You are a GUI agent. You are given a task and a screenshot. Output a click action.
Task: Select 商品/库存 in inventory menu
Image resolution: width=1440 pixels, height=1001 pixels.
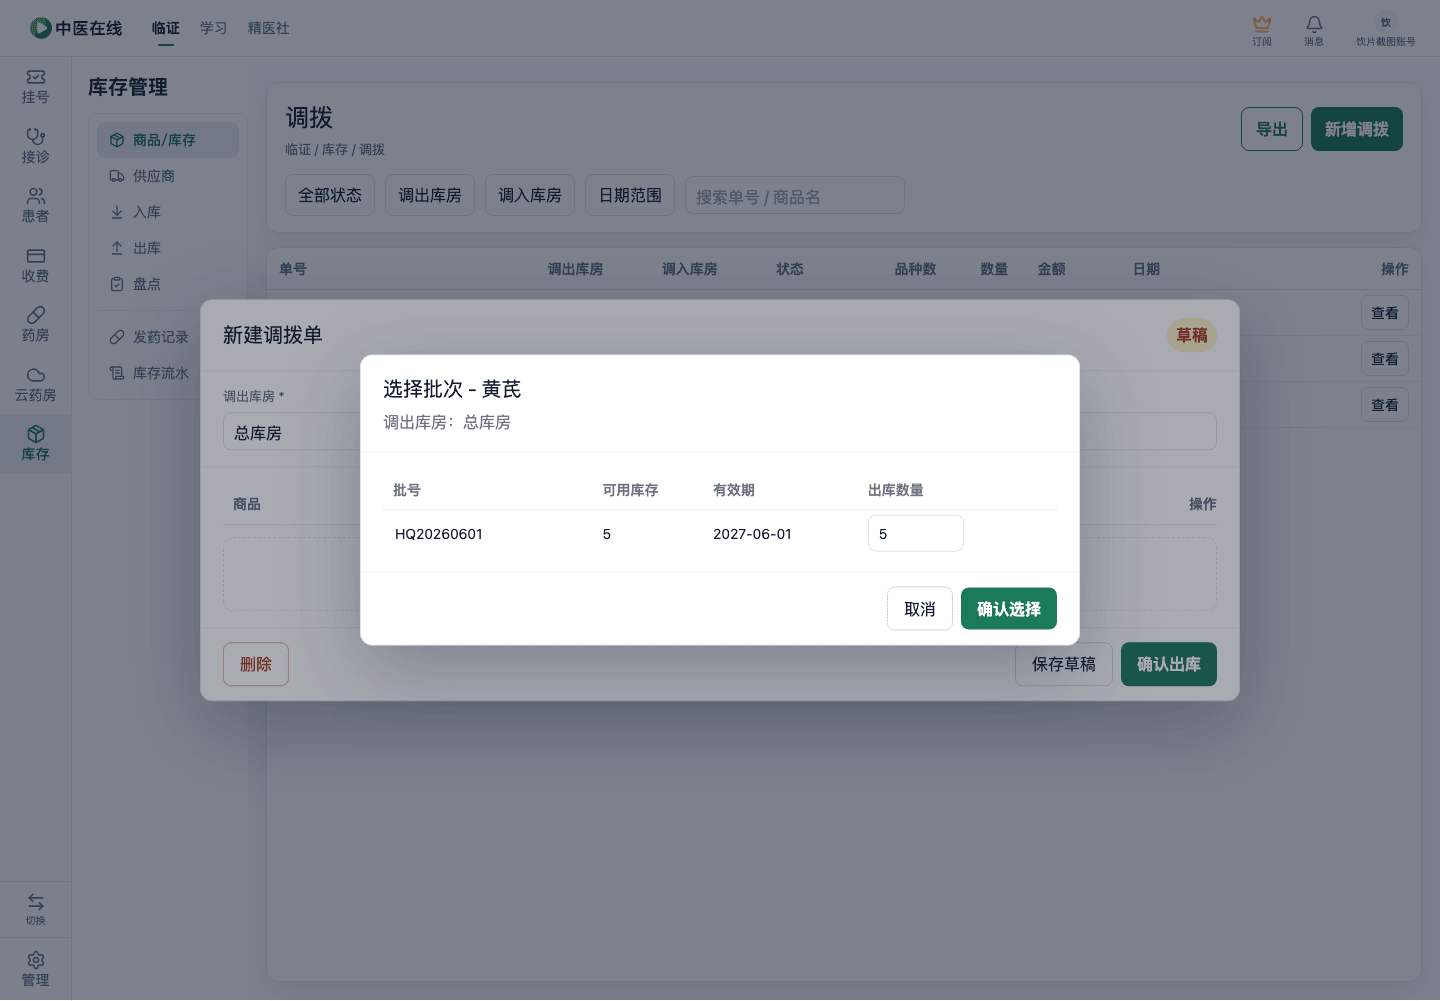pos(168,140)
